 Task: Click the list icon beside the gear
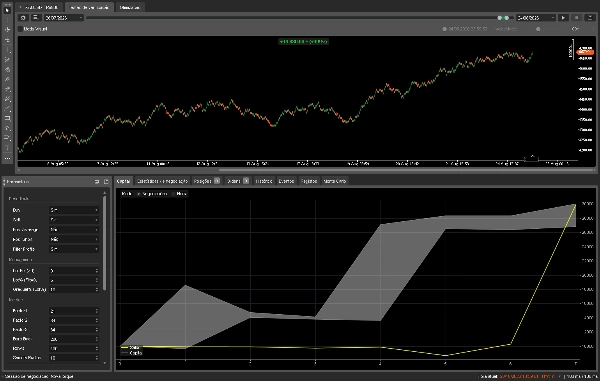pos(36,18)
